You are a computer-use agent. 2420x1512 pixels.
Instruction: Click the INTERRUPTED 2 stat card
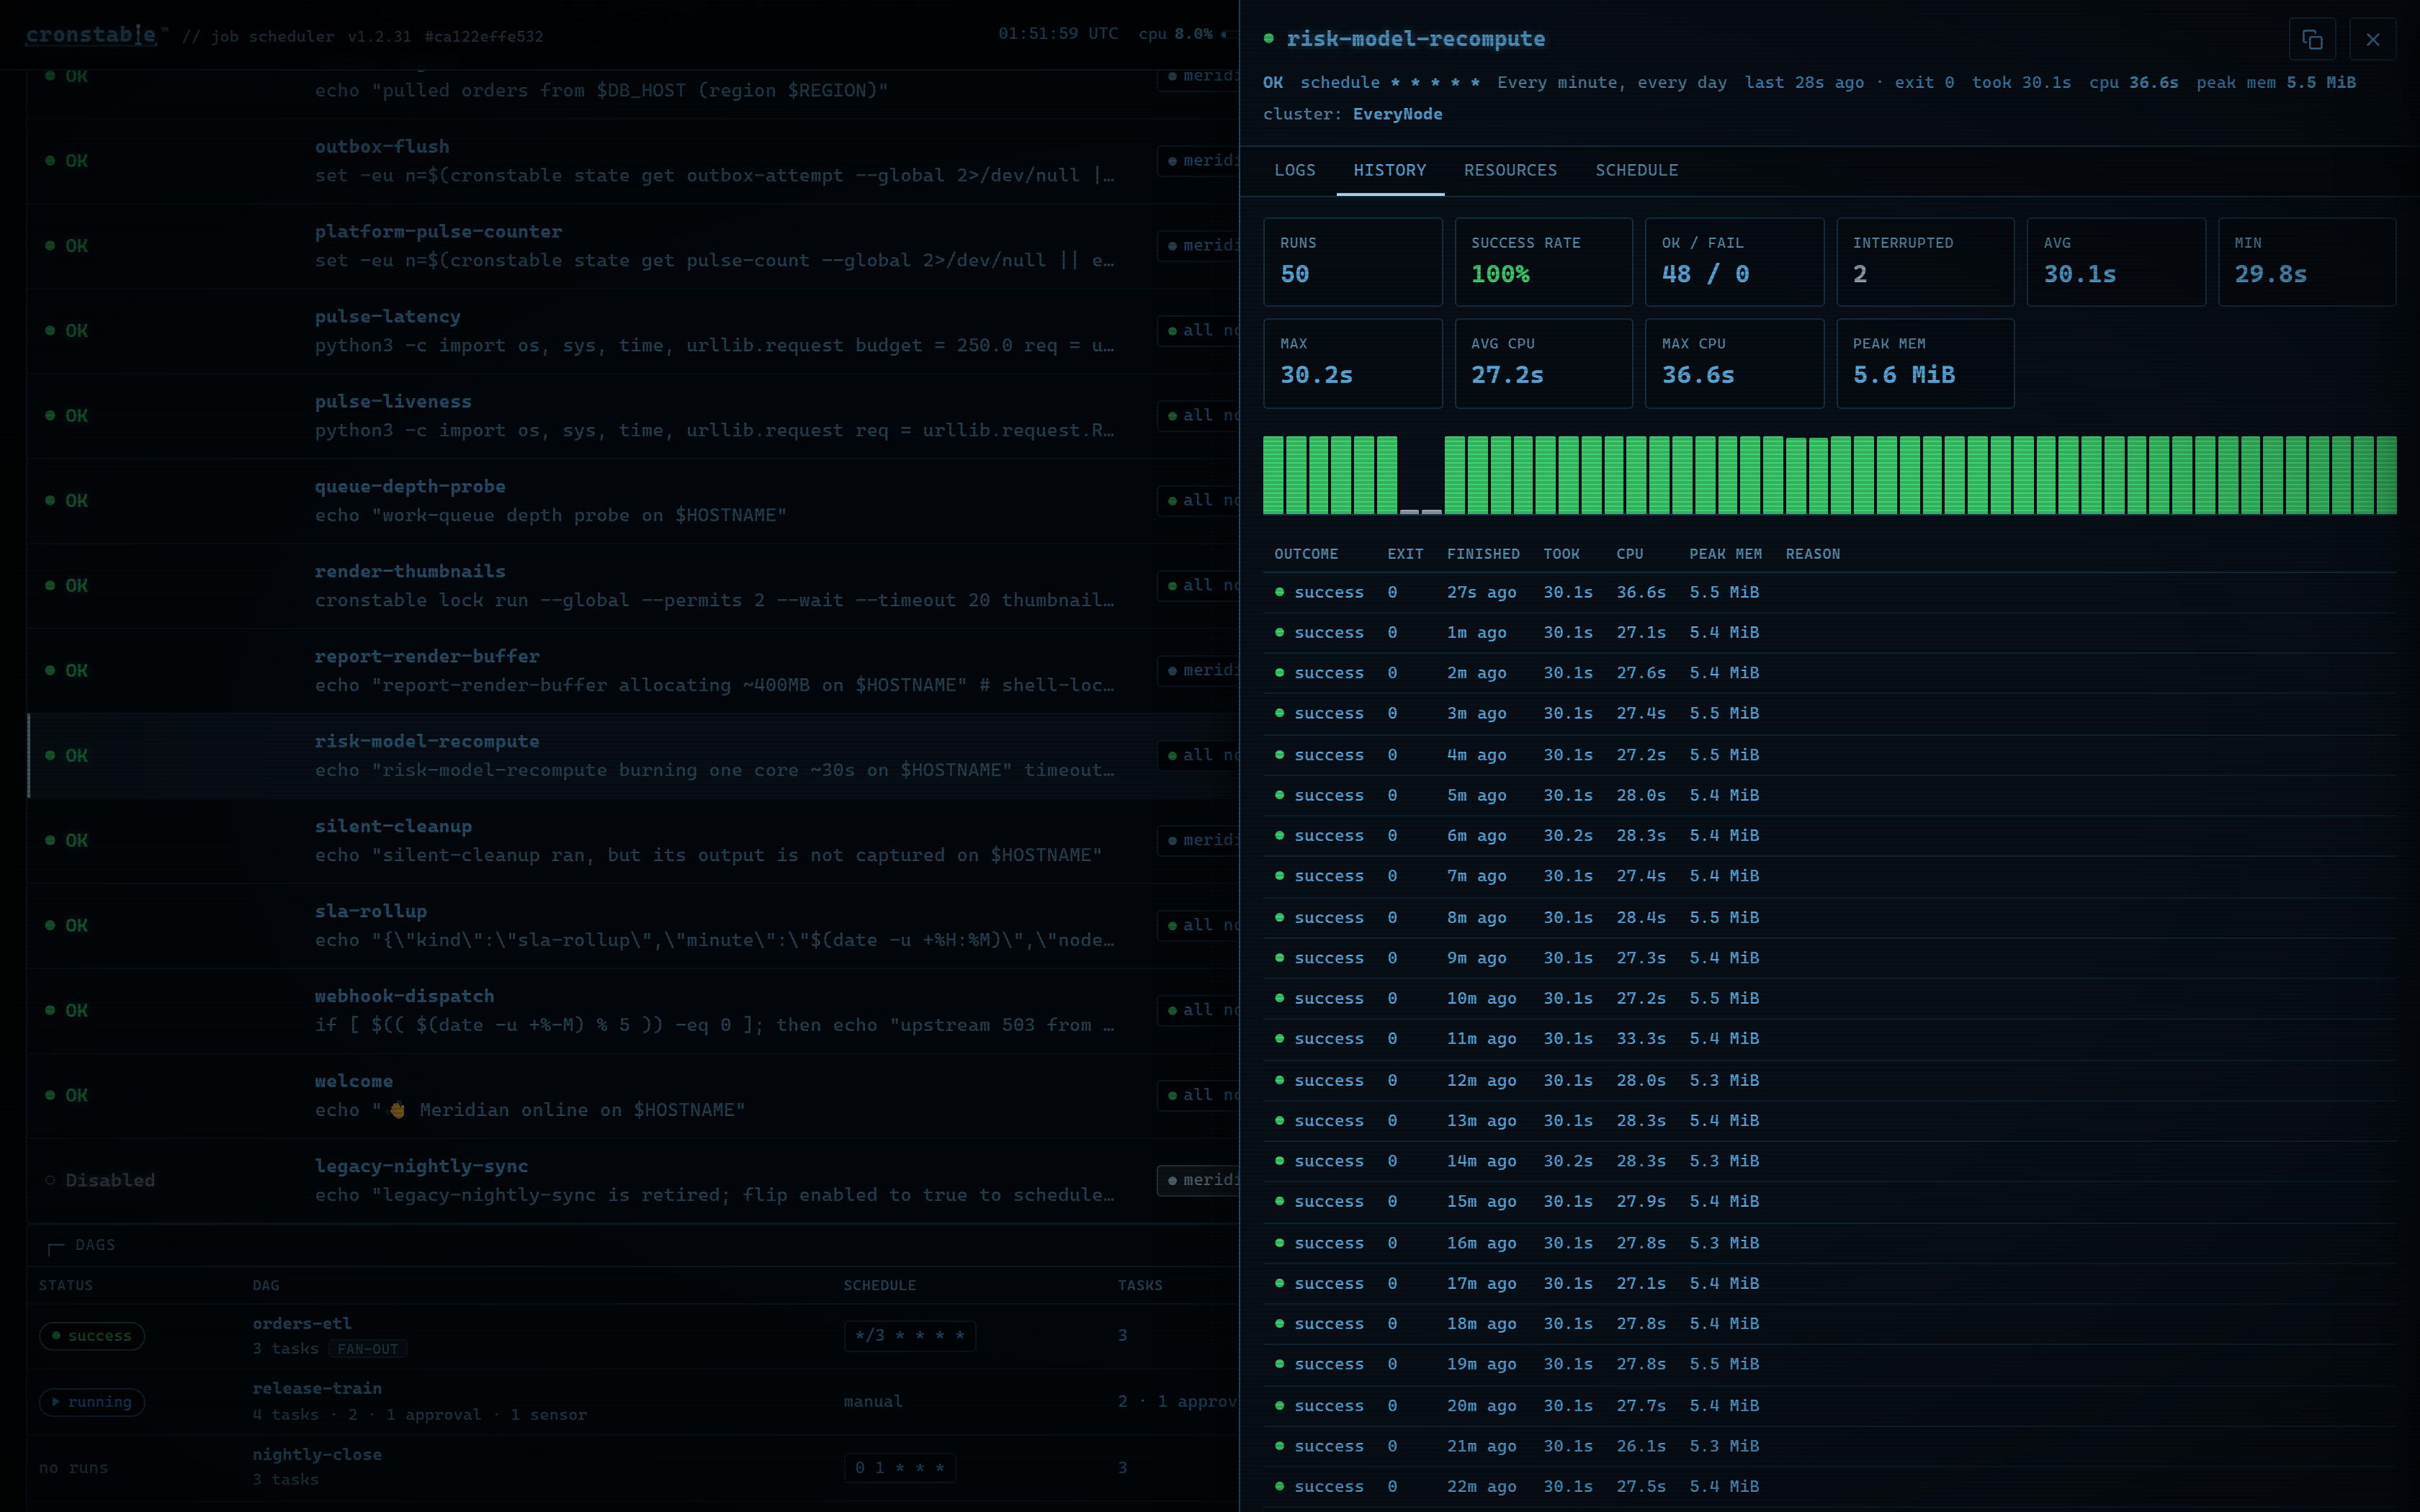[1925, 262]
